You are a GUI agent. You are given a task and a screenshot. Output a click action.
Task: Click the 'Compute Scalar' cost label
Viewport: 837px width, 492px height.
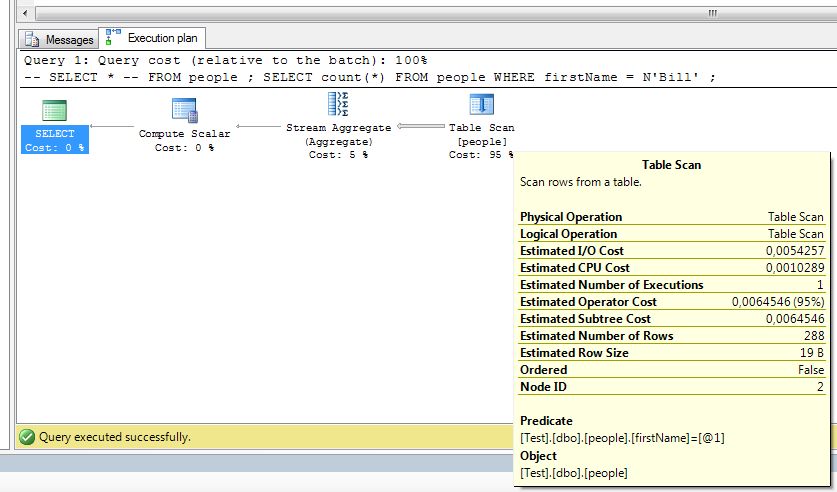click(185, 140)
